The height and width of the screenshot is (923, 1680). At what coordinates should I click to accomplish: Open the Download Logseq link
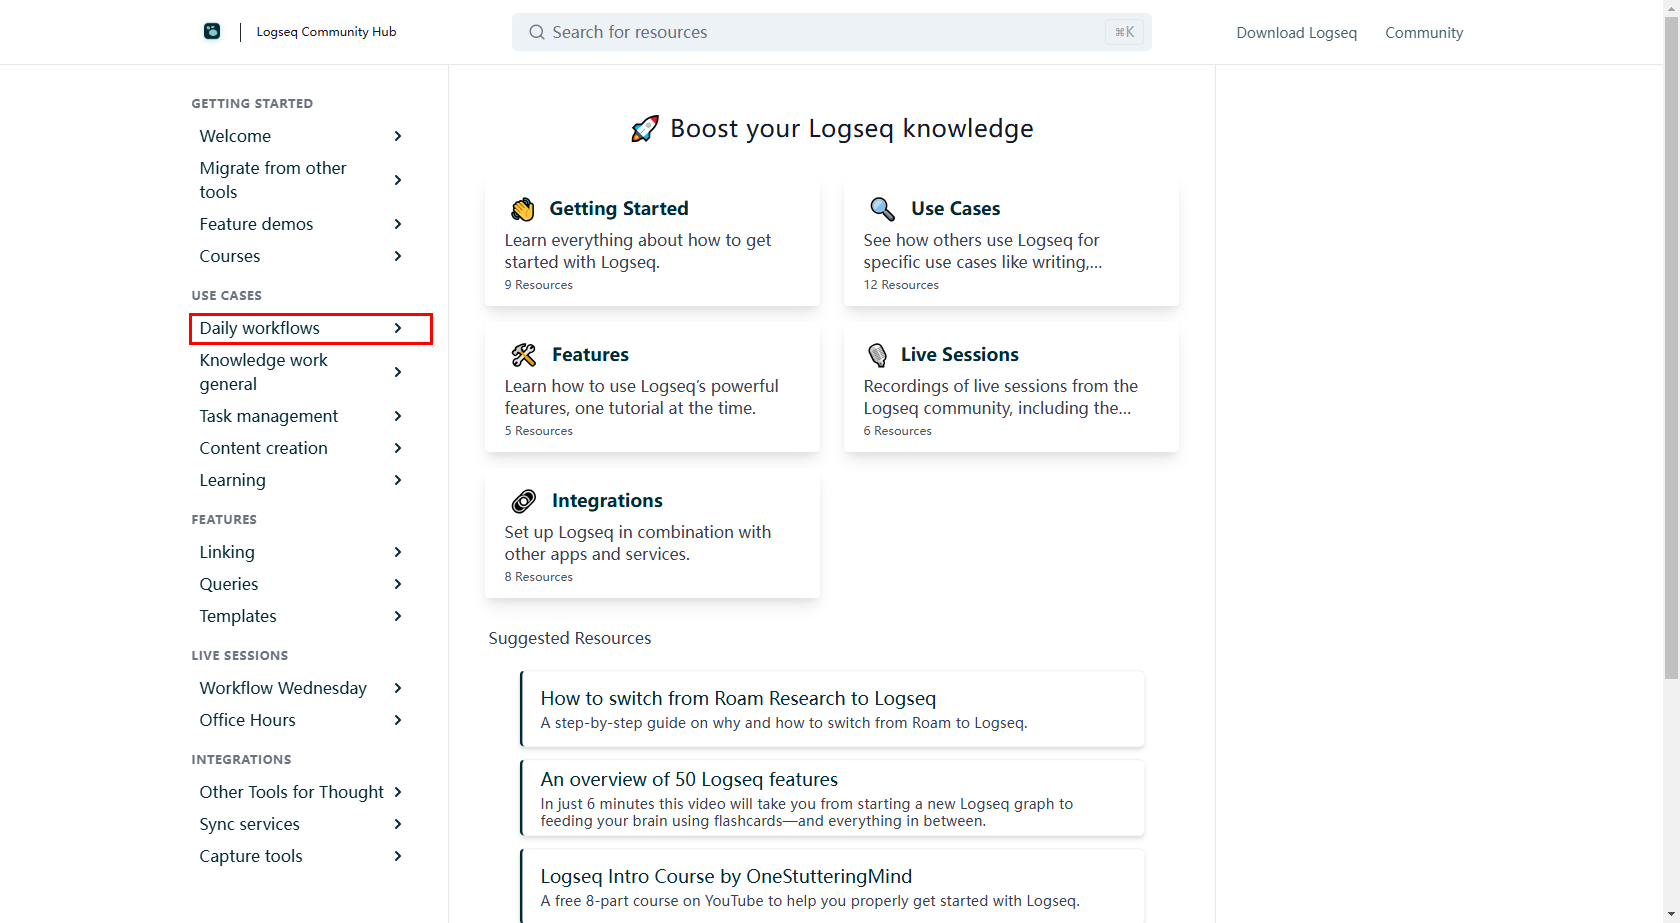(1296, 33)
